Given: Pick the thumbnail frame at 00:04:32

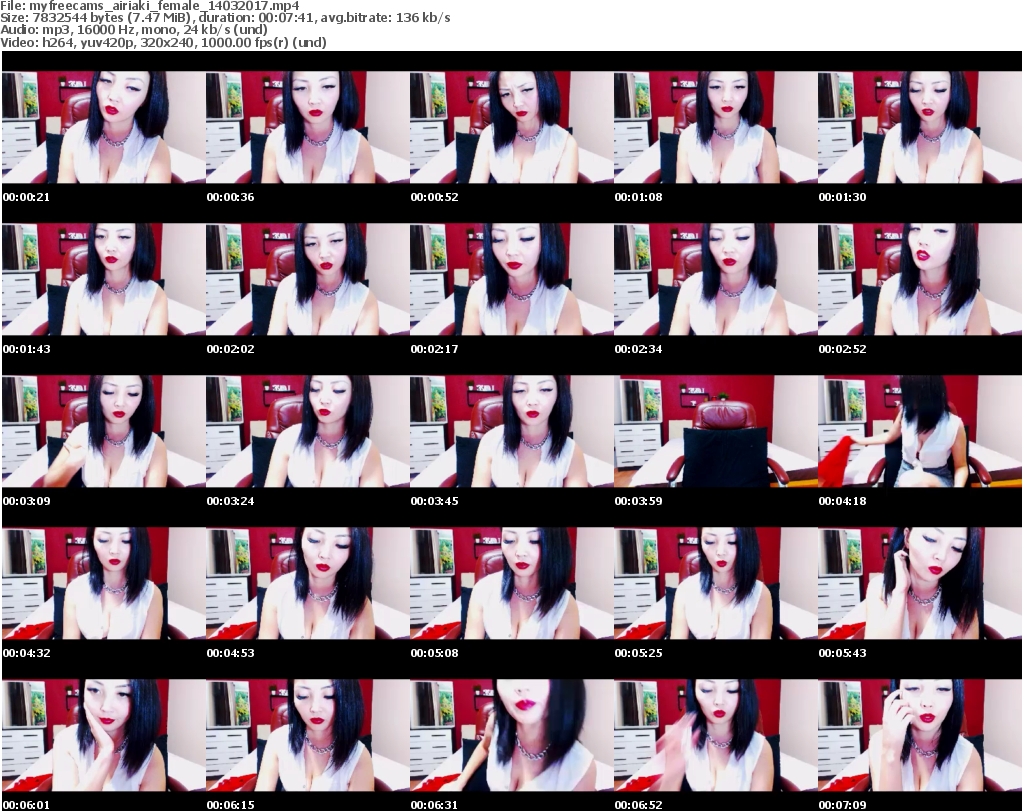Looking at the screenshot, I should pos(103,584).
